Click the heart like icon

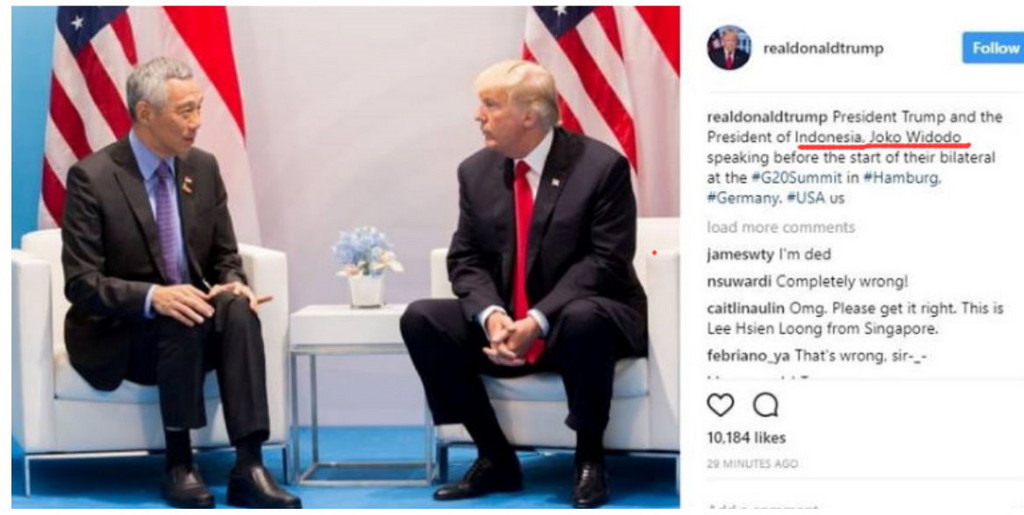(x=720, y=405)
